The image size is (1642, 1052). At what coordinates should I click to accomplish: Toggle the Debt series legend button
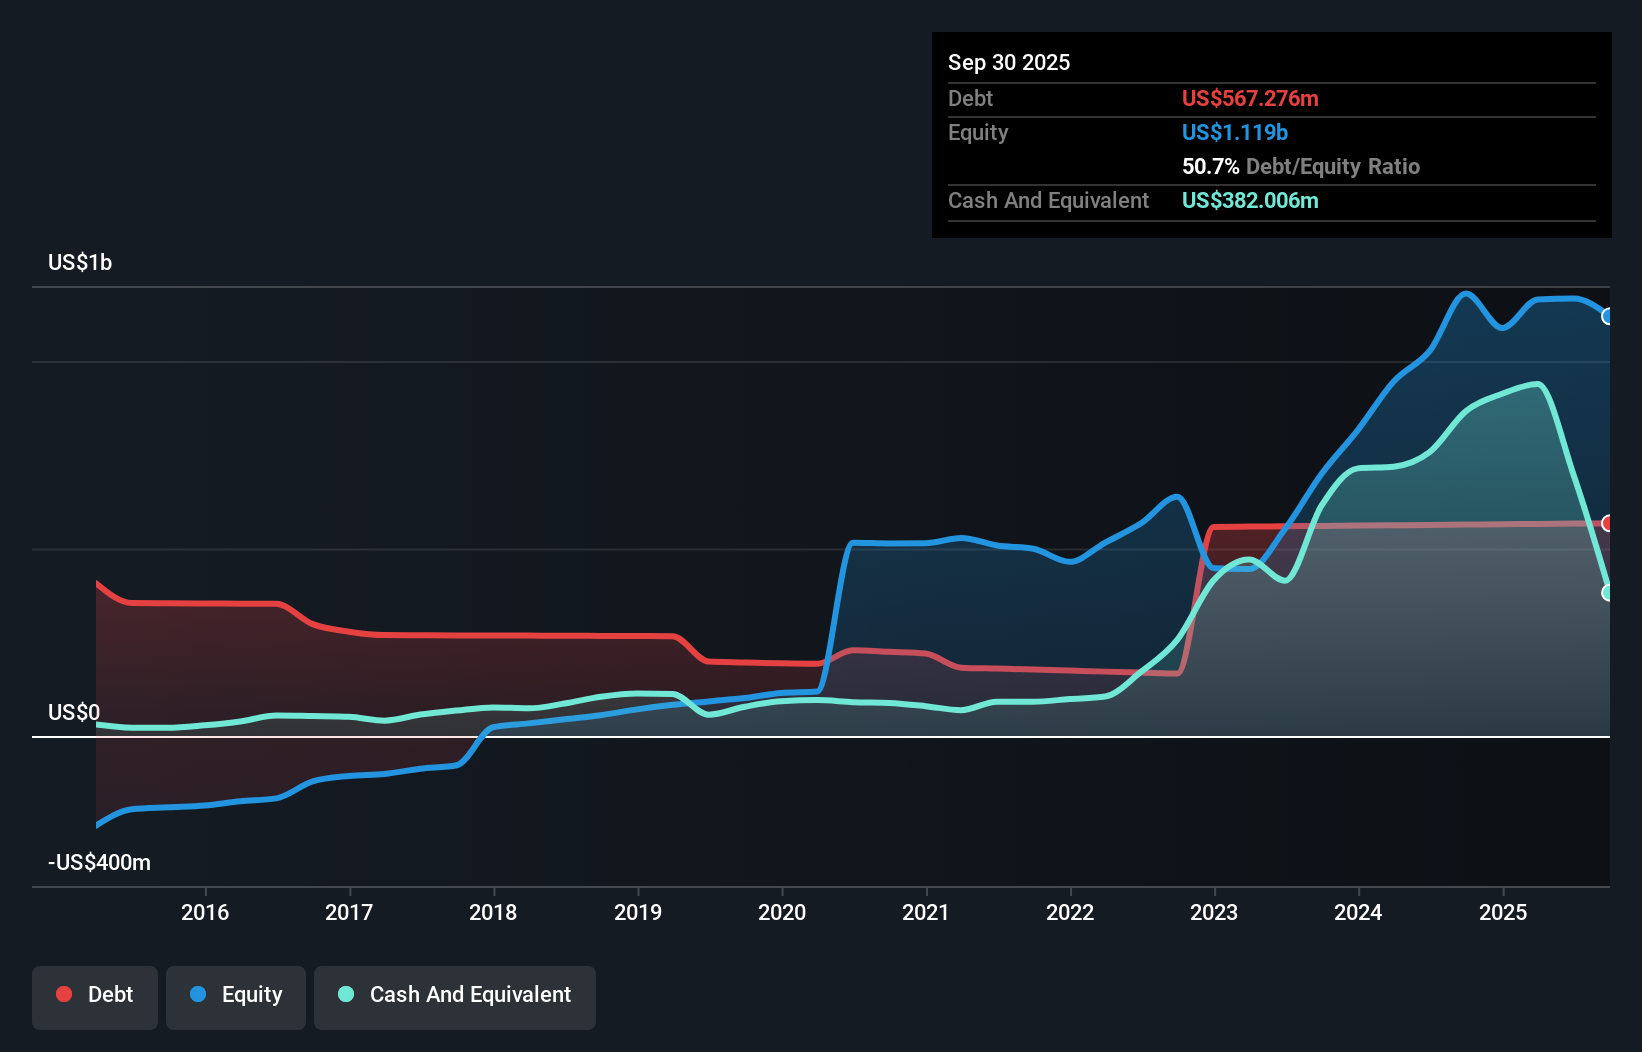tap(95, 997)
